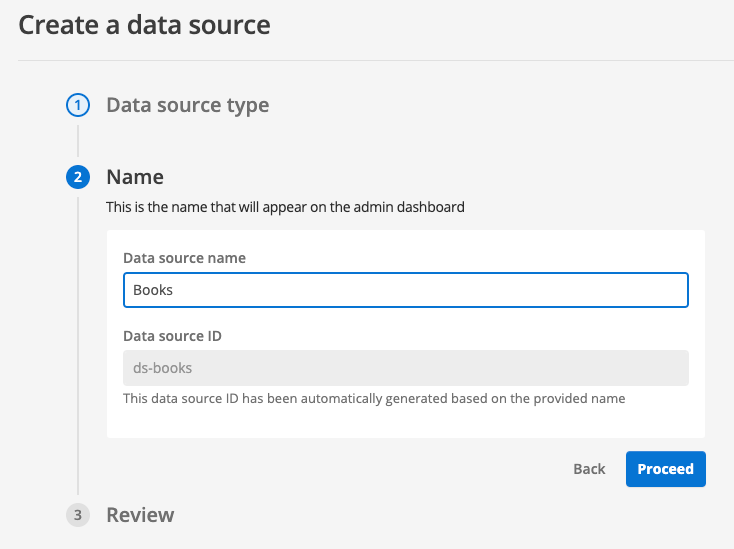Click the Data source ID label

pos(172,336)
